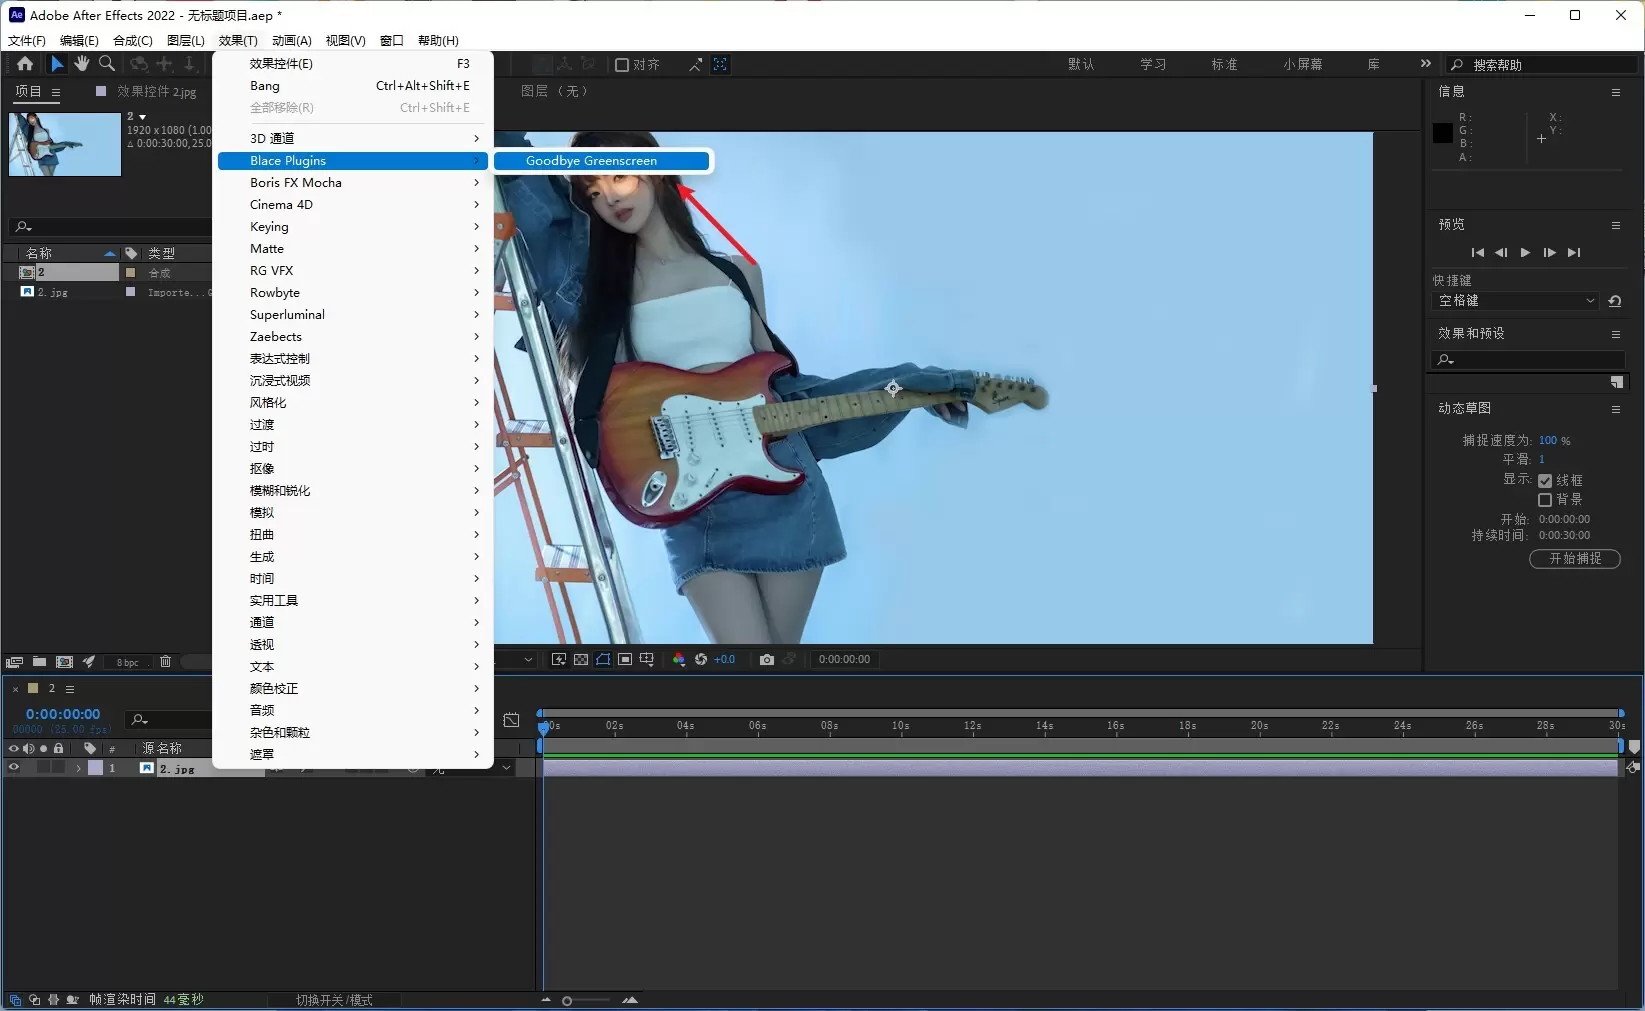Viewport: 1645px width, 1011px height.
Task: Expand the 扭曲 submenu
Action: pos(352,535)
